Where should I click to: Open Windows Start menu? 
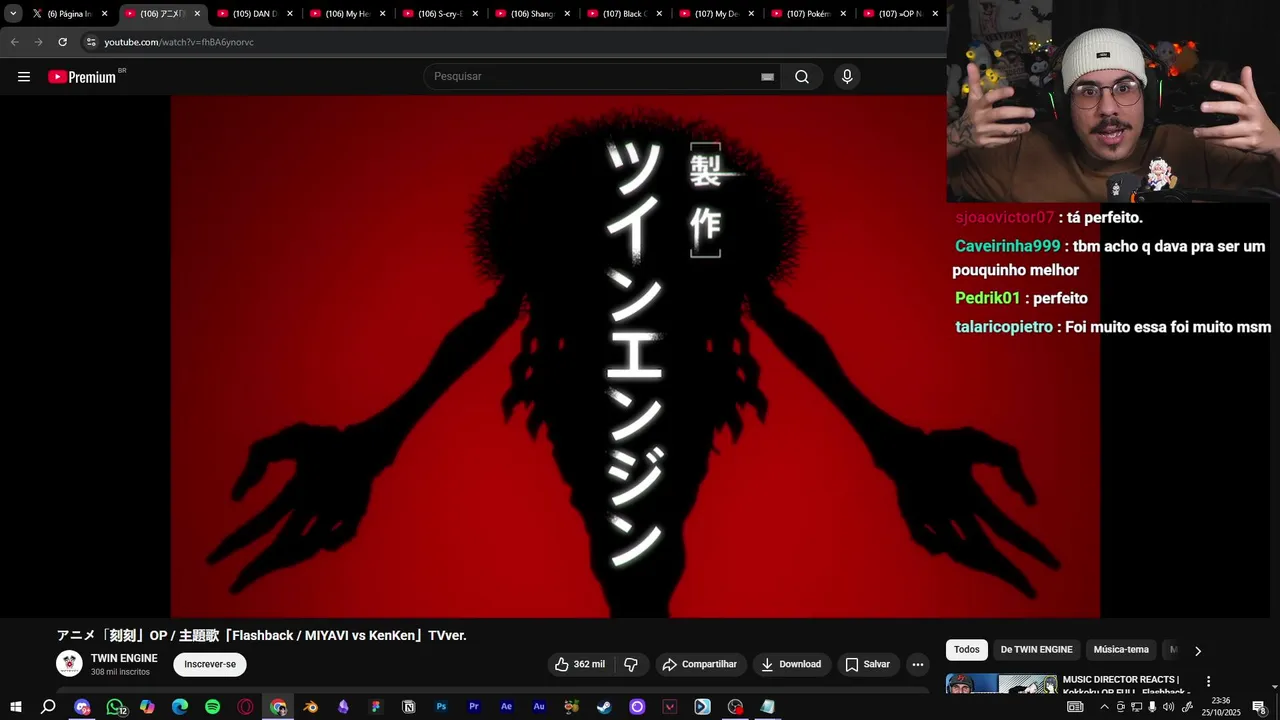pyautogui.click(x=15, y=707)
